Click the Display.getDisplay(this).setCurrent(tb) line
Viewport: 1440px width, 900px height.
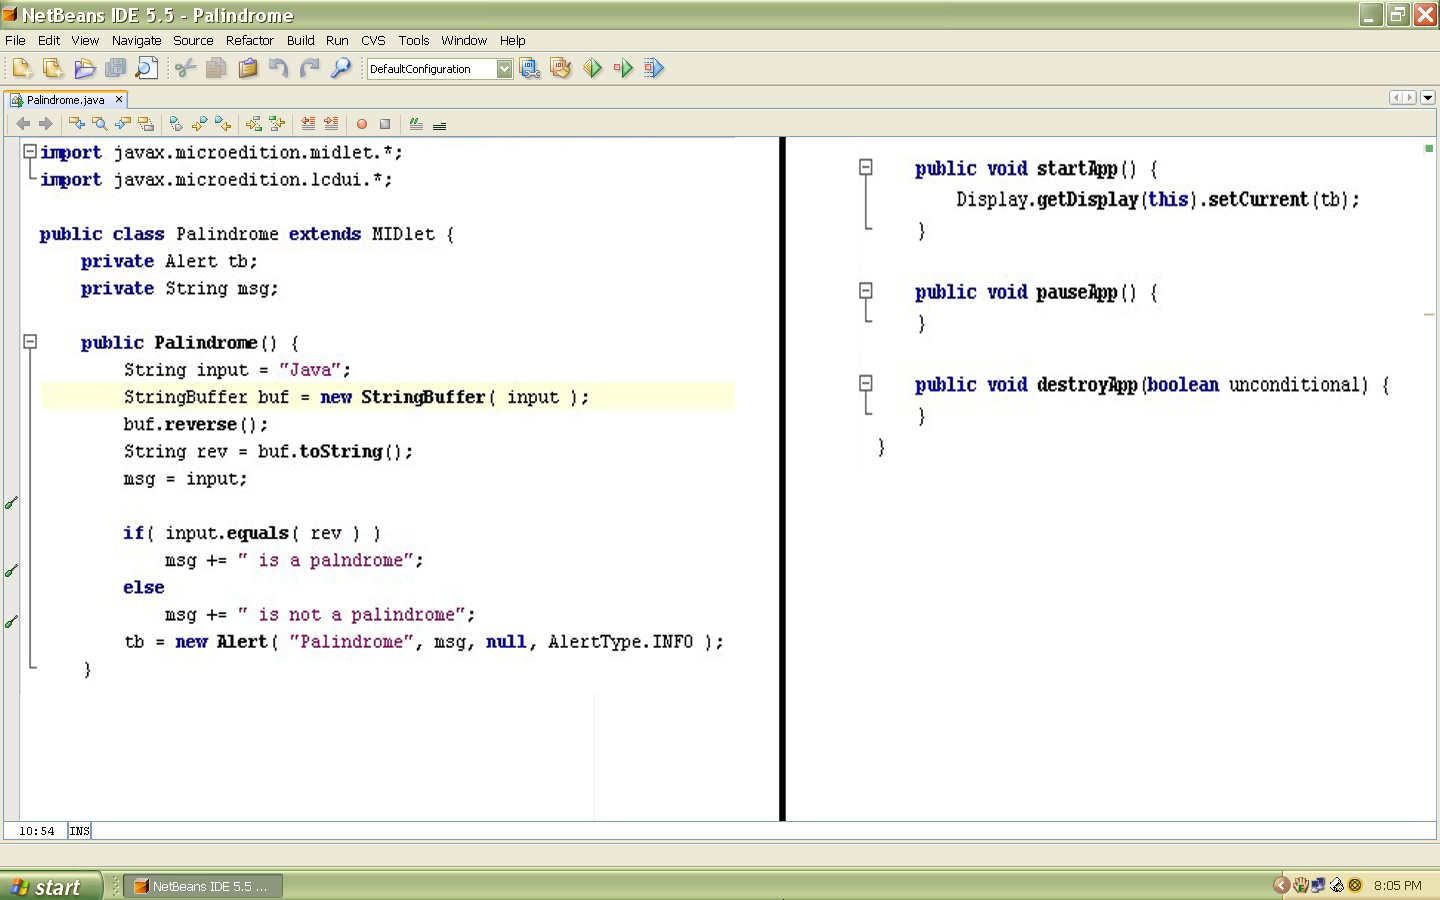1158,199
